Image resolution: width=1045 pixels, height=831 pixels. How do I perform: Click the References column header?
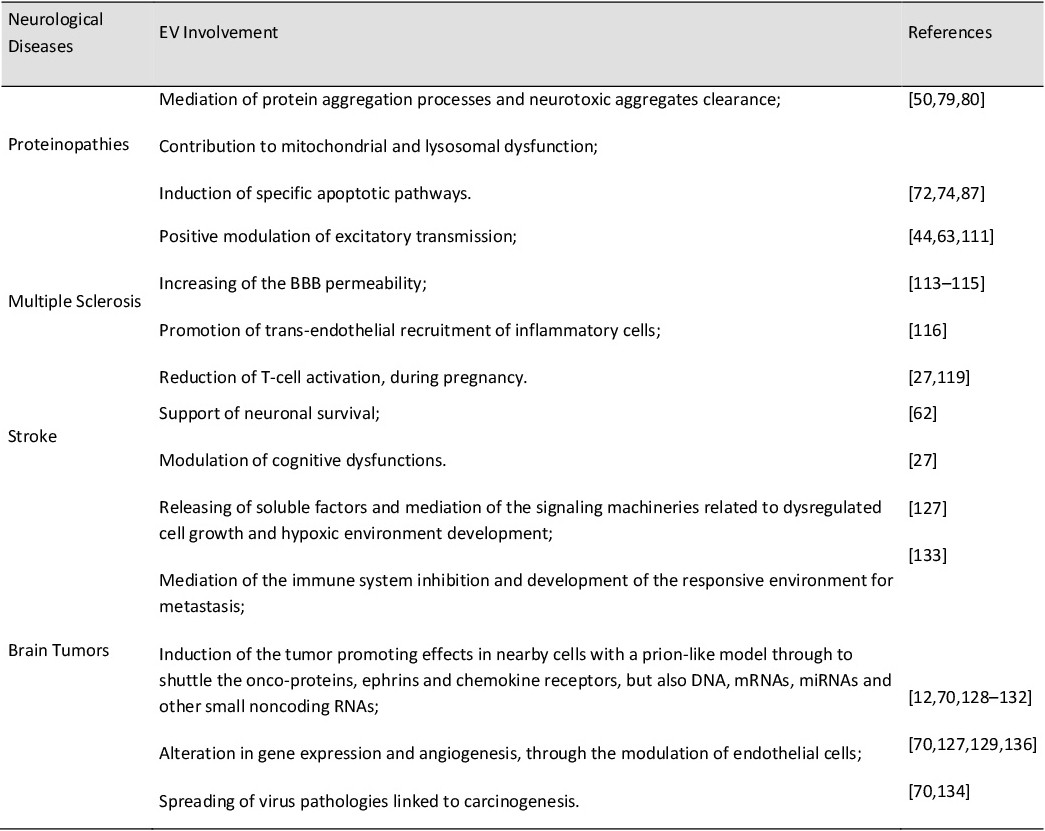[x=950, y=33]
